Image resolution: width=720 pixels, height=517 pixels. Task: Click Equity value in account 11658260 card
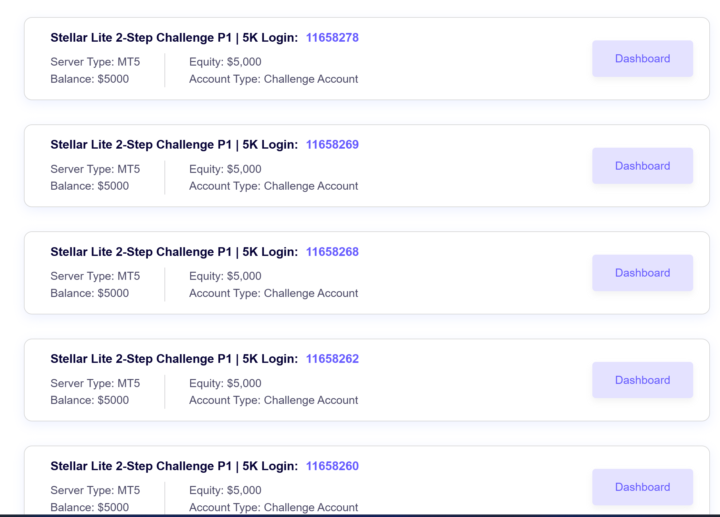(225, 490)
